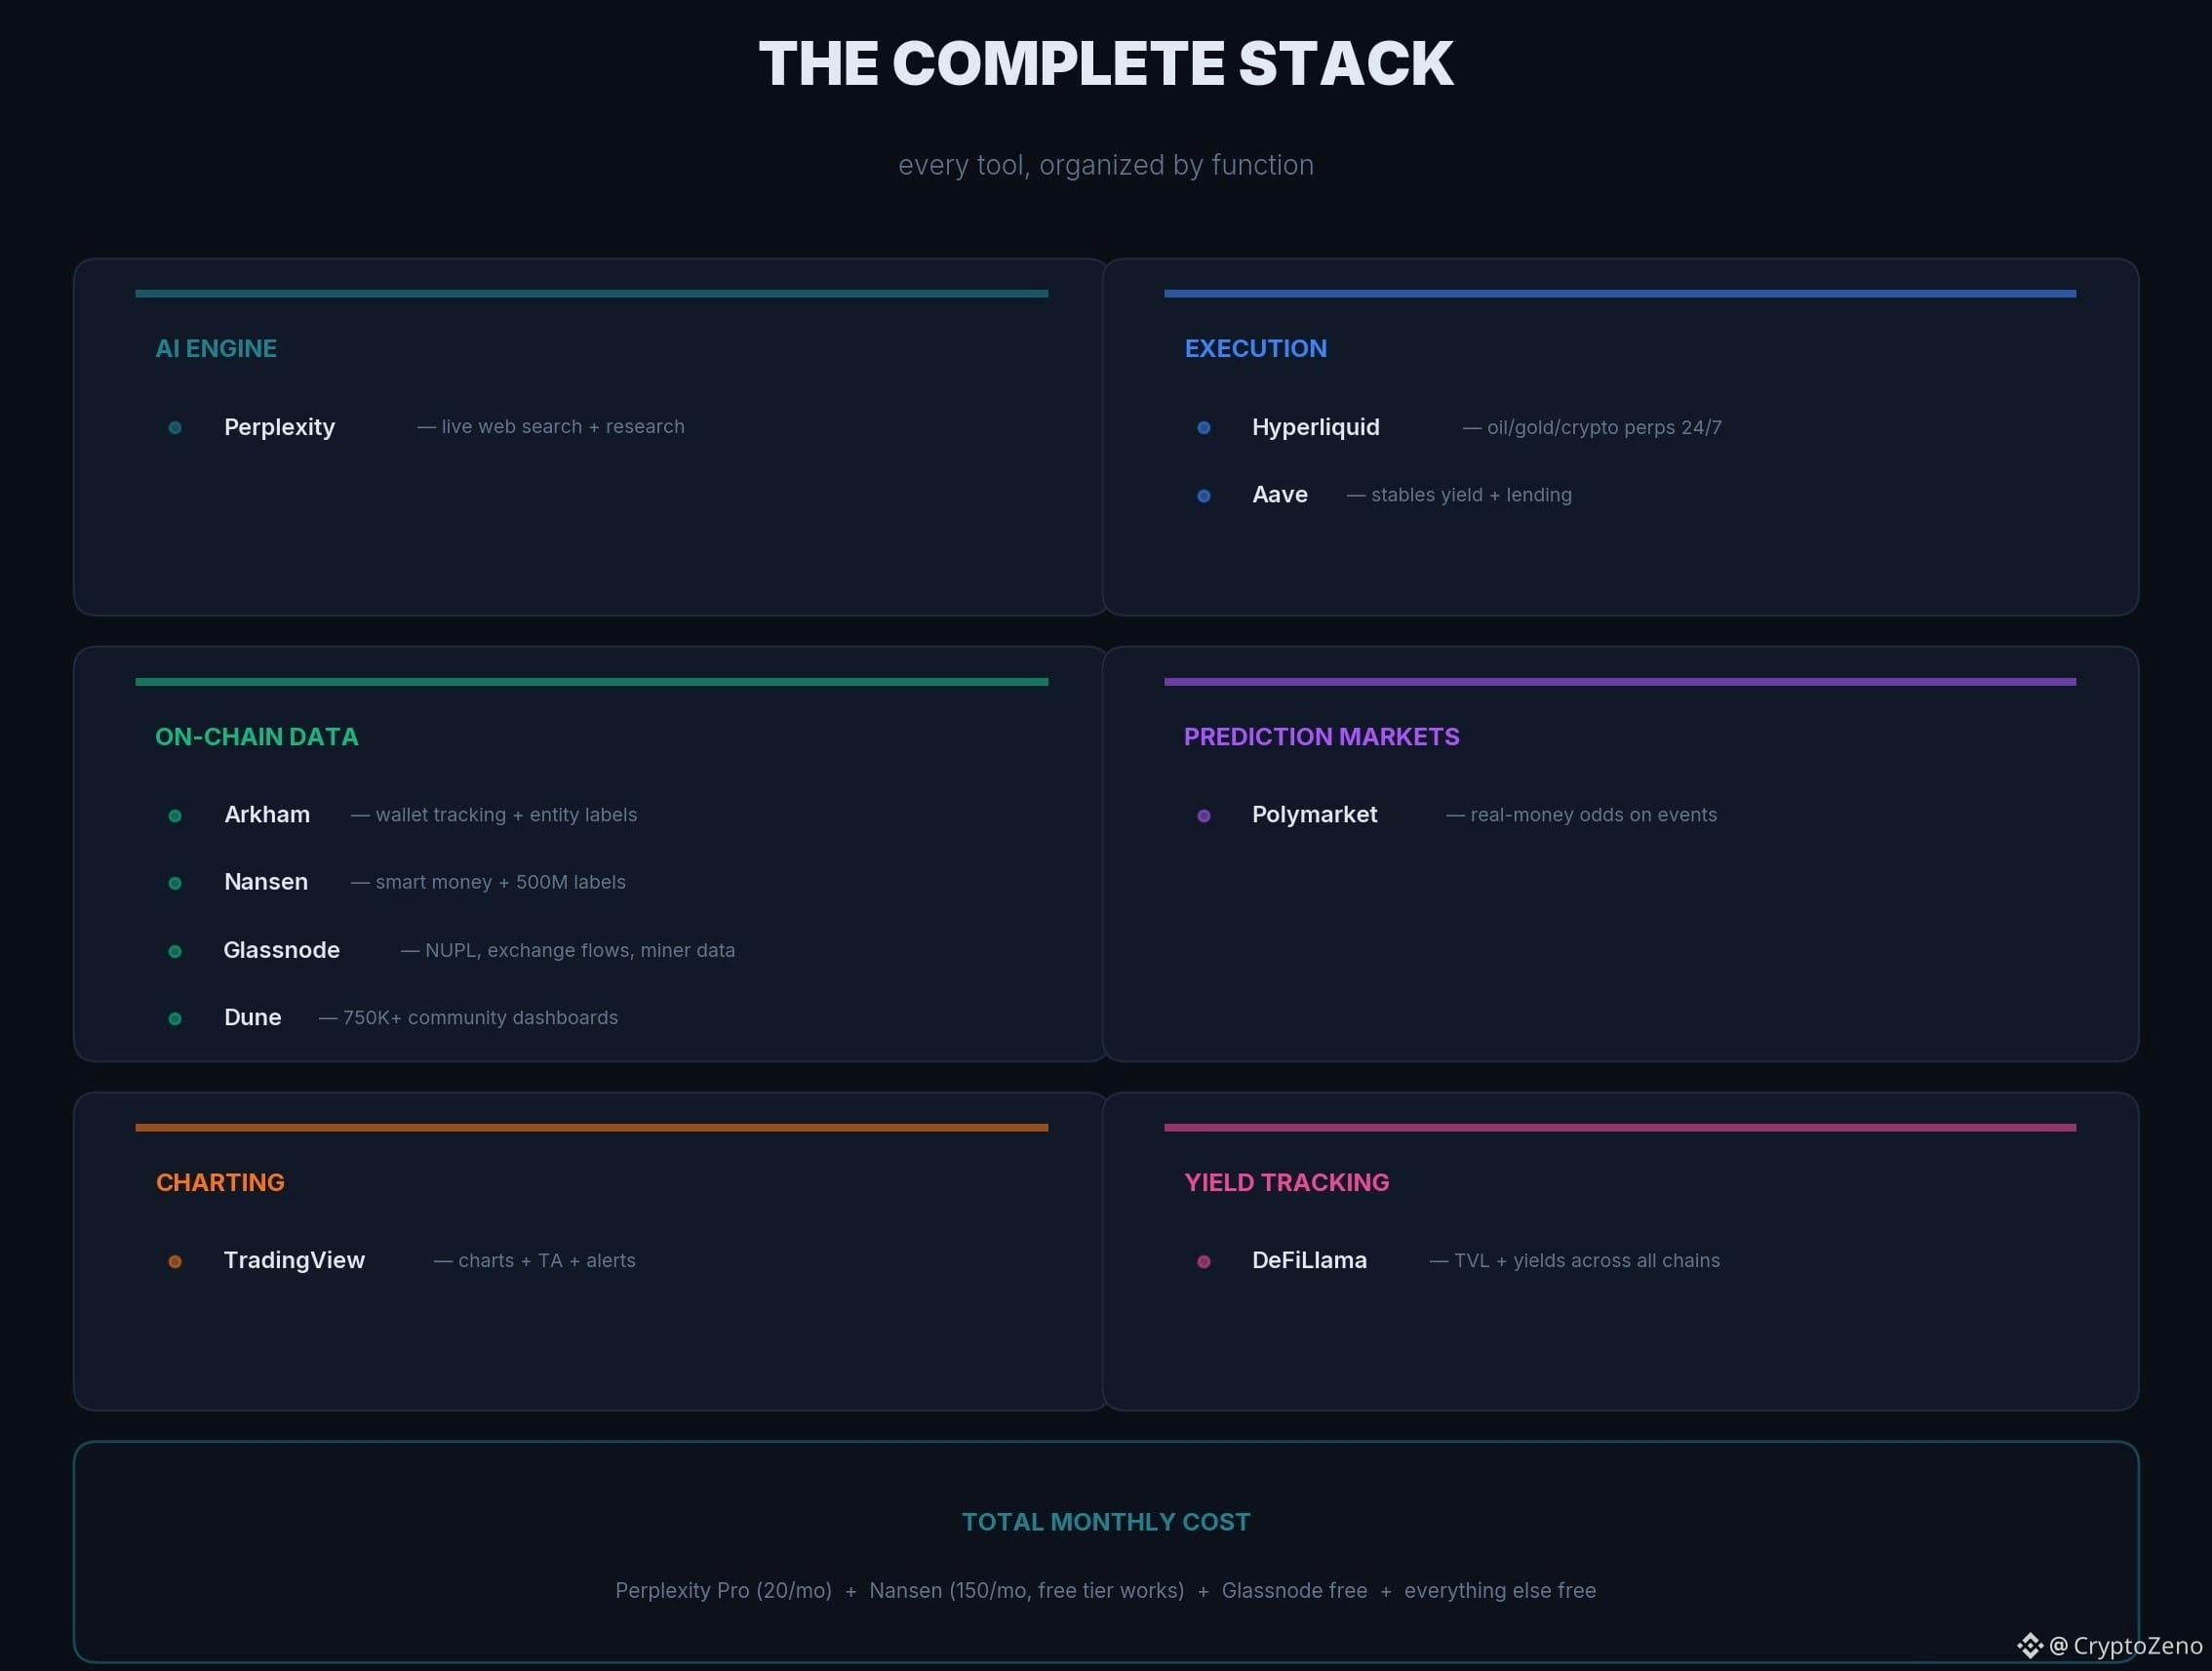
Task: Click the purple bar above Prediction Markets
Action: (1619, 682)
